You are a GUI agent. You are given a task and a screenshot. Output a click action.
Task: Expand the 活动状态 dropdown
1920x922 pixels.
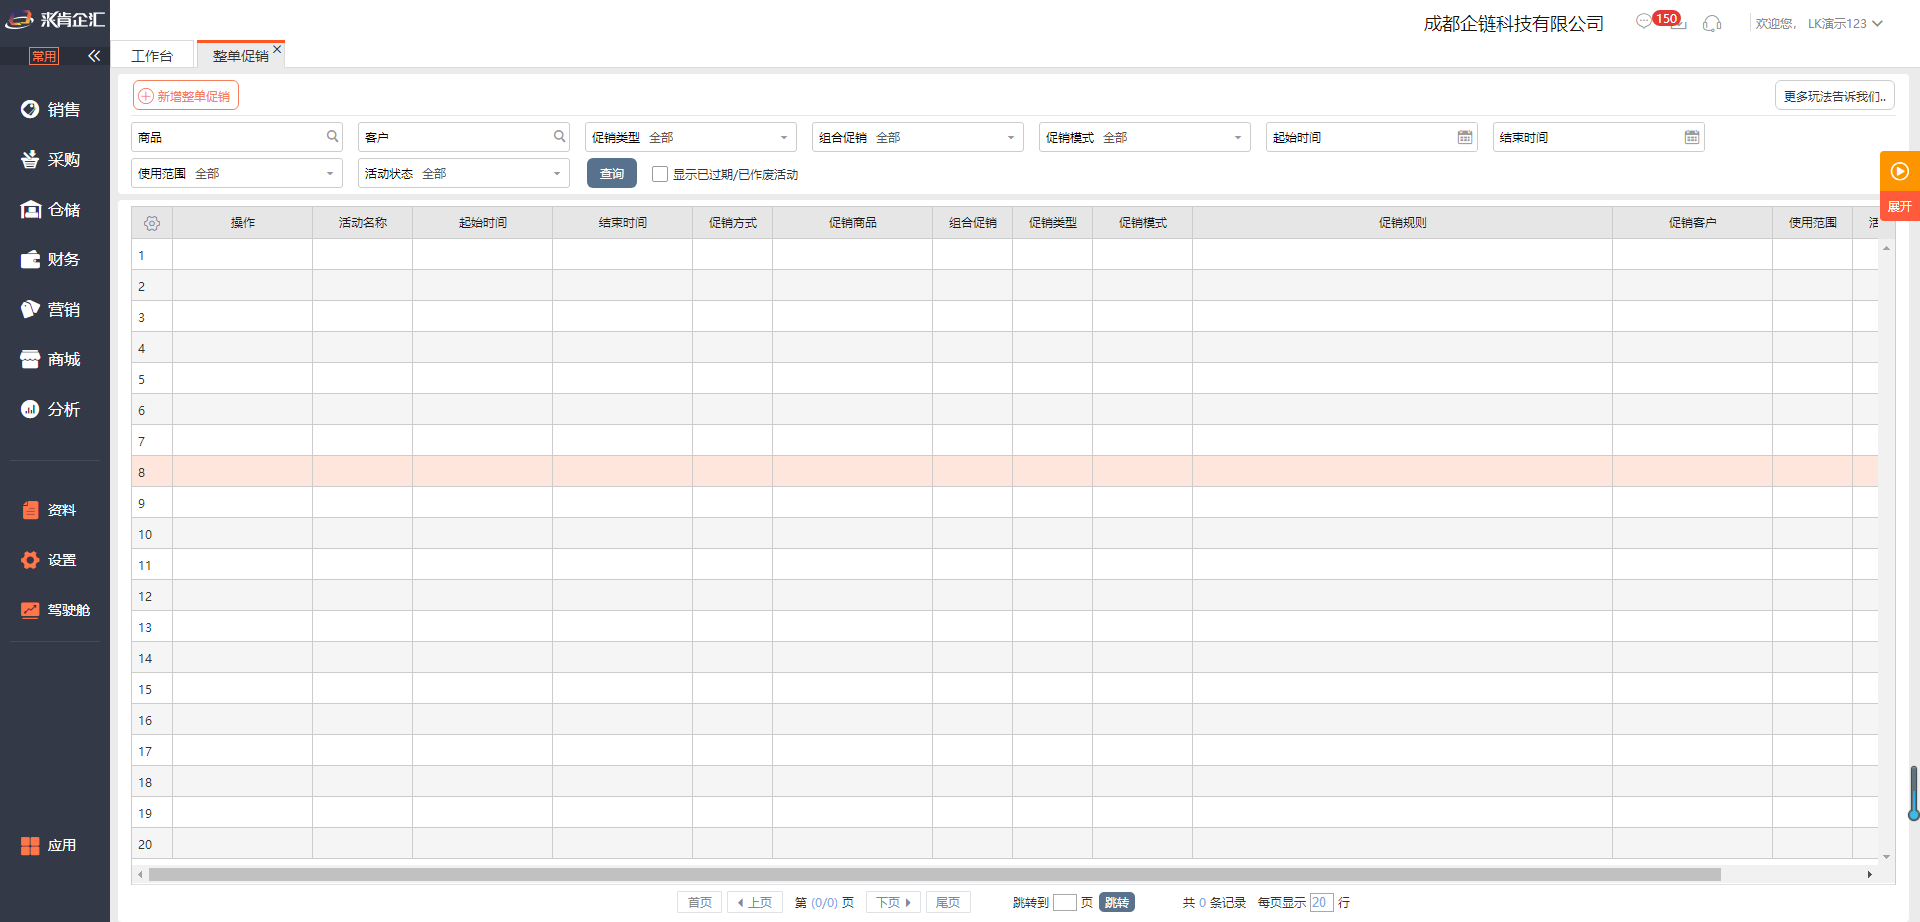coord(557,174)
